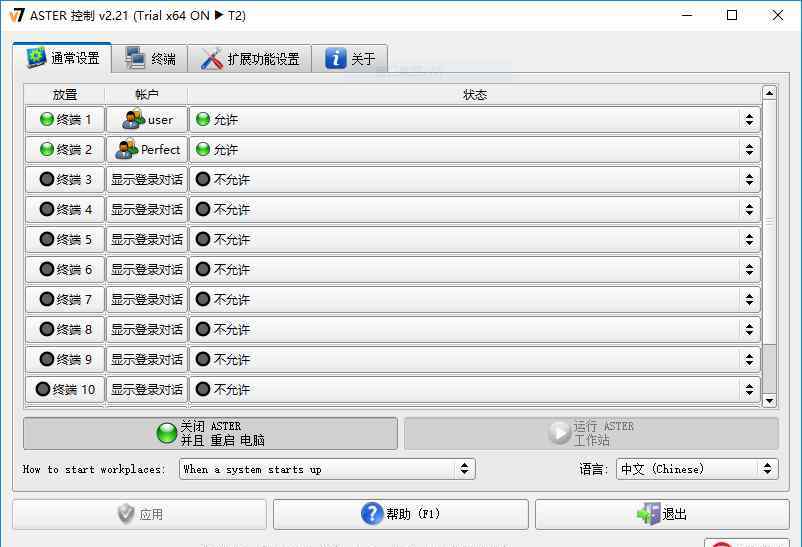Toggle the 终端 3 placement button
The height and width of the screenshot is (547, 802).
65,180
